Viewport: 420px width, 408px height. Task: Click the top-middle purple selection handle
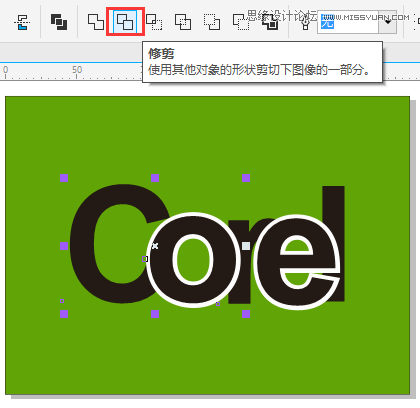tap(155, 178)
